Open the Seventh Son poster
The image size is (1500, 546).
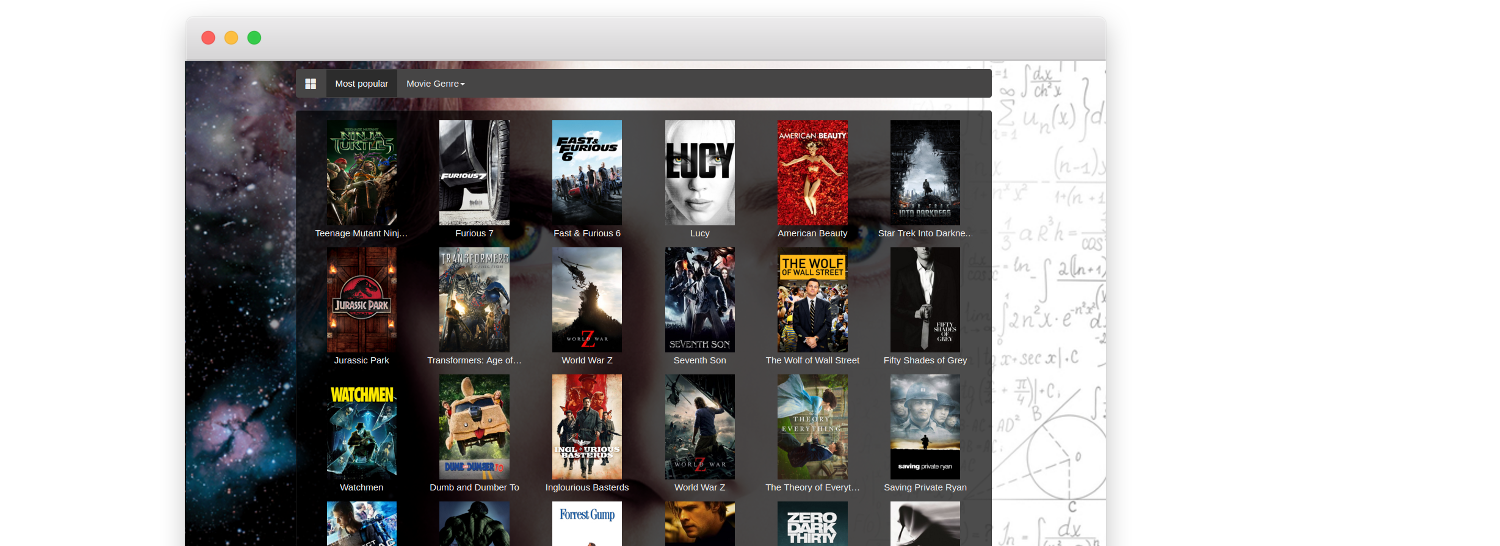click(x=700, y=300)
